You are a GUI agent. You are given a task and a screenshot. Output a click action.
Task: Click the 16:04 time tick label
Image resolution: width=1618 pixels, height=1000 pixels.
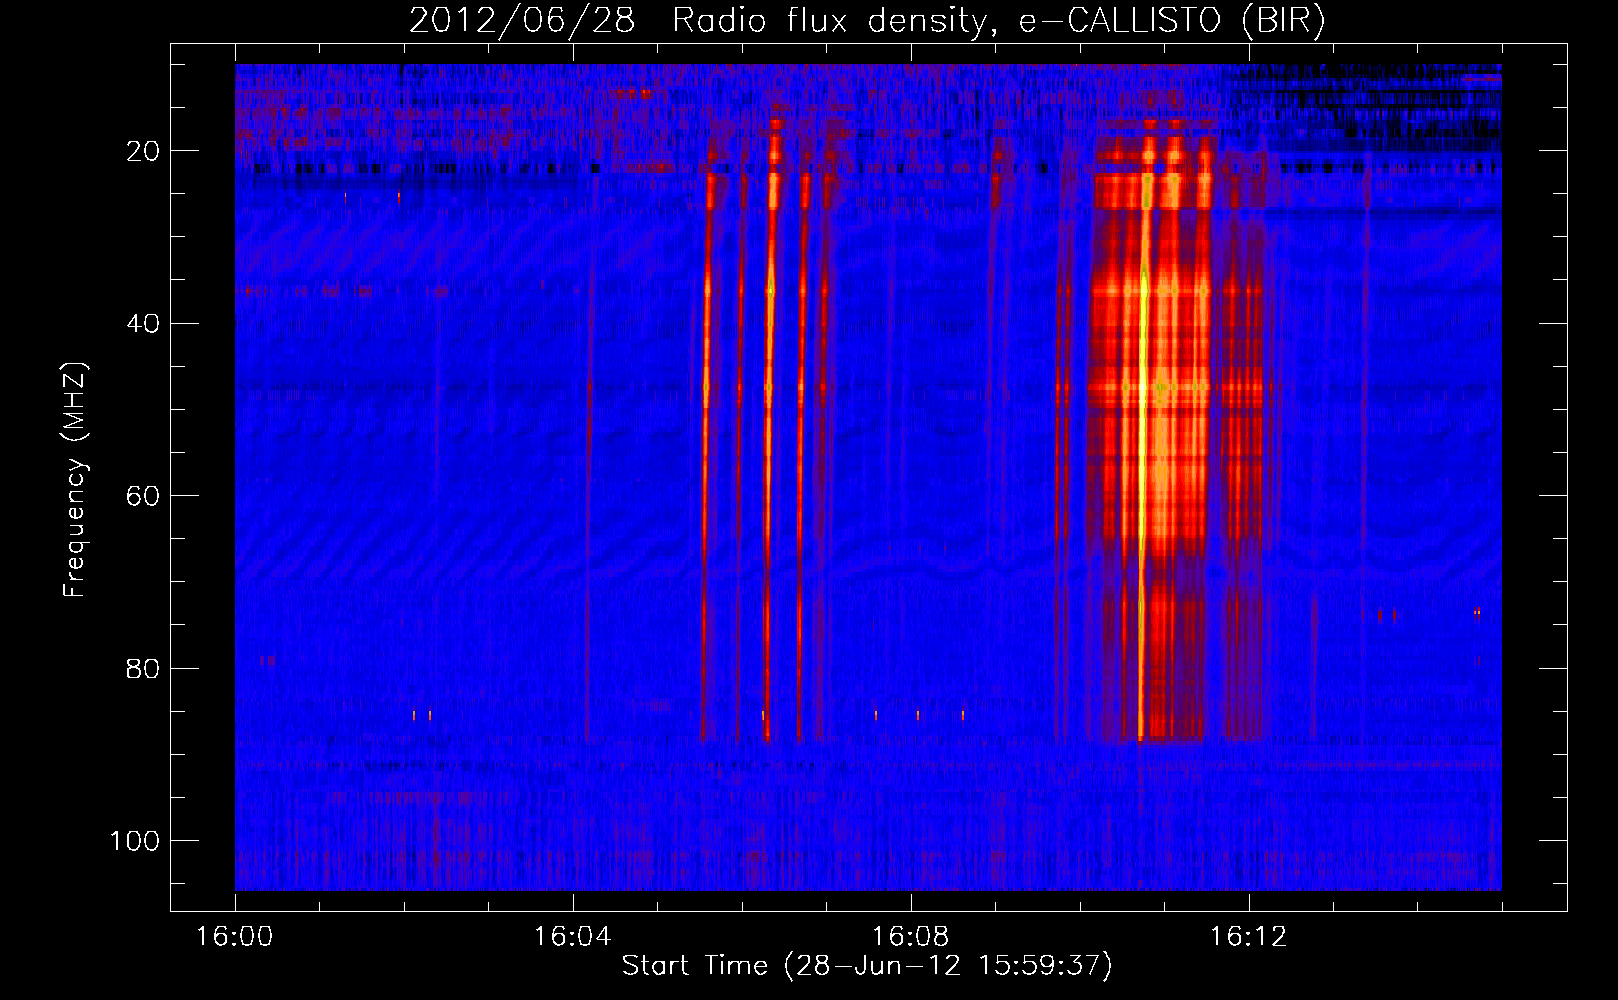pos(573,937)
